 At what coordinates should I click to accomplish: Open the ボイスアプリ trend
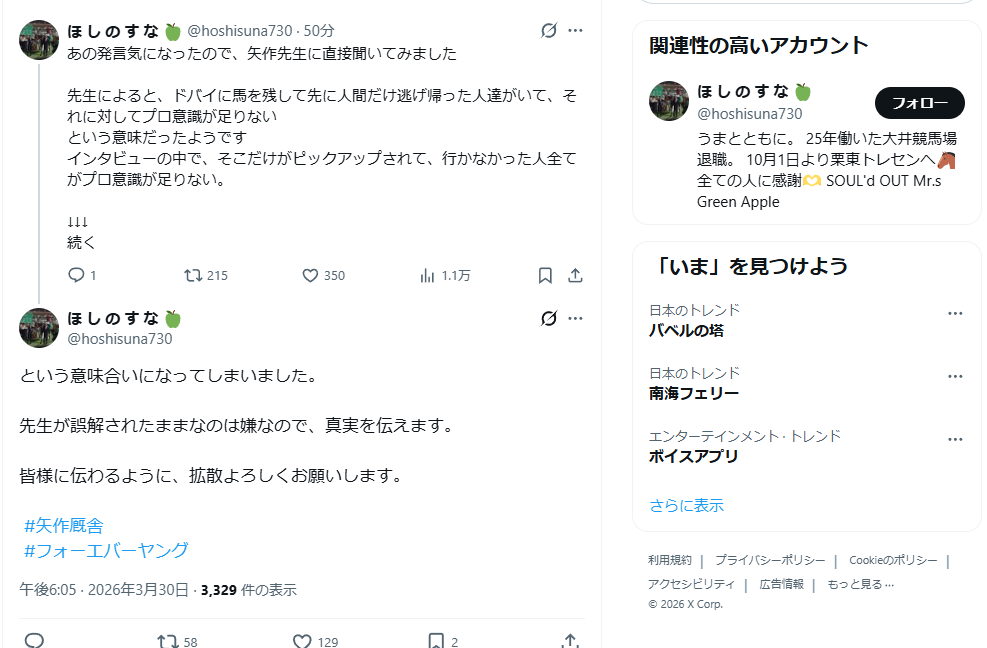pos(694,456)
